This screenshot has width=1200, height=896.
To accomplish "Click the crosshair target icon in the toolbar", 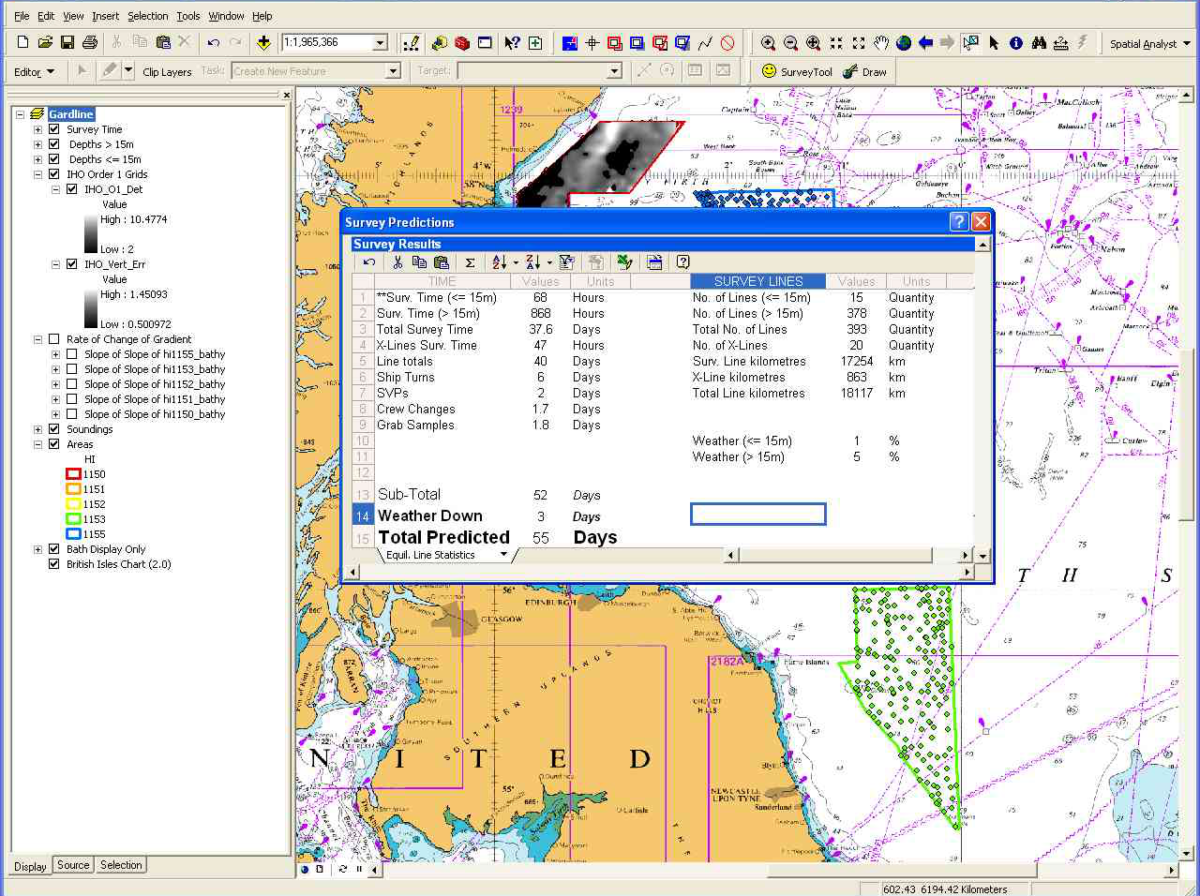I will point(591,43).
